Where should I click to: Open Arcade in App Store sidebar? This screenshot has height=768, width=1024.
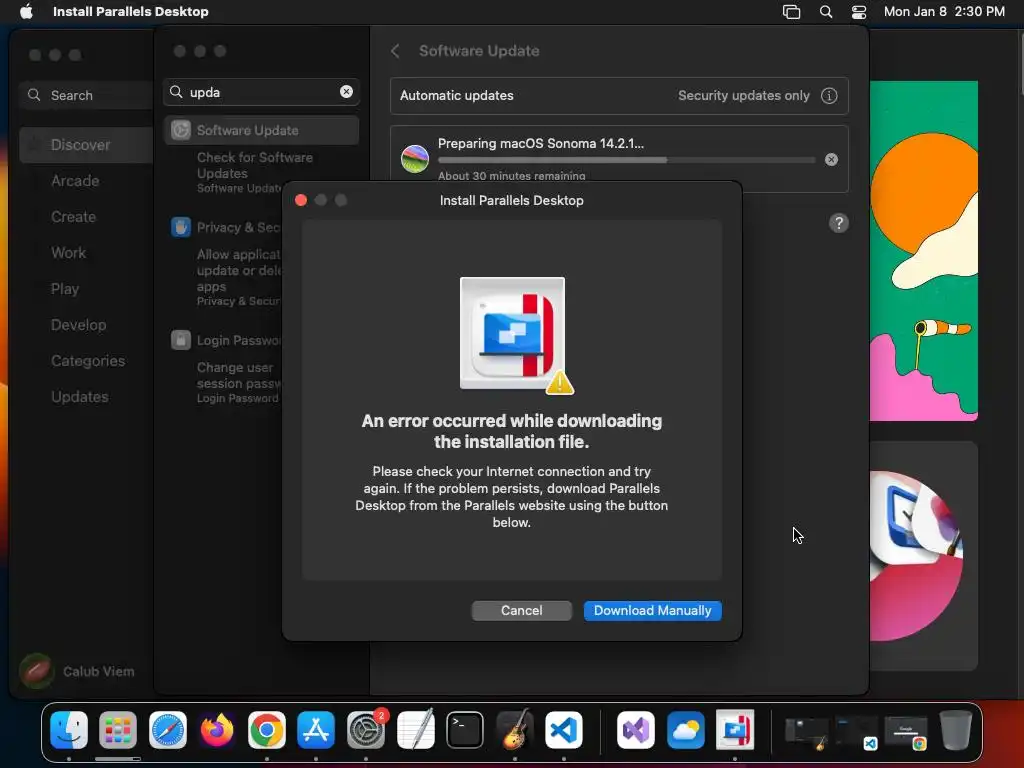75,181
